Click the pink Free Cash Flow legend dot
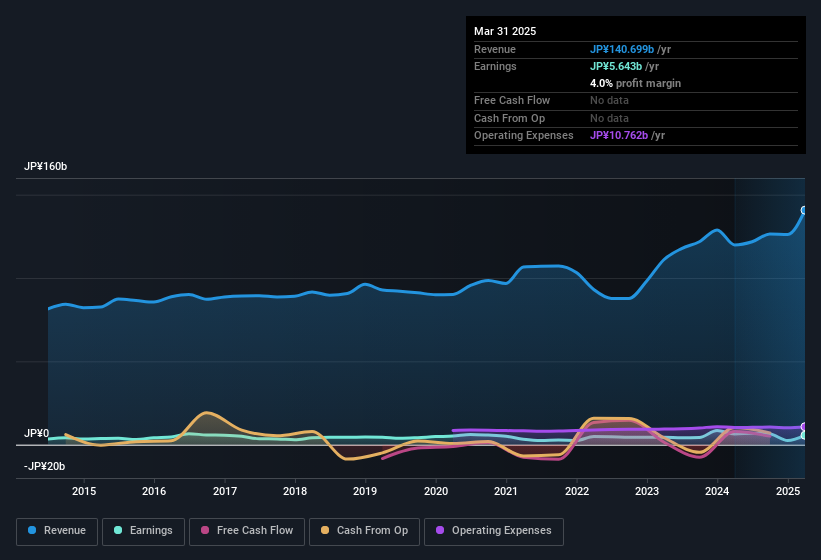The height and width of the screenshot is (560, 821). [x=205, y=530]
